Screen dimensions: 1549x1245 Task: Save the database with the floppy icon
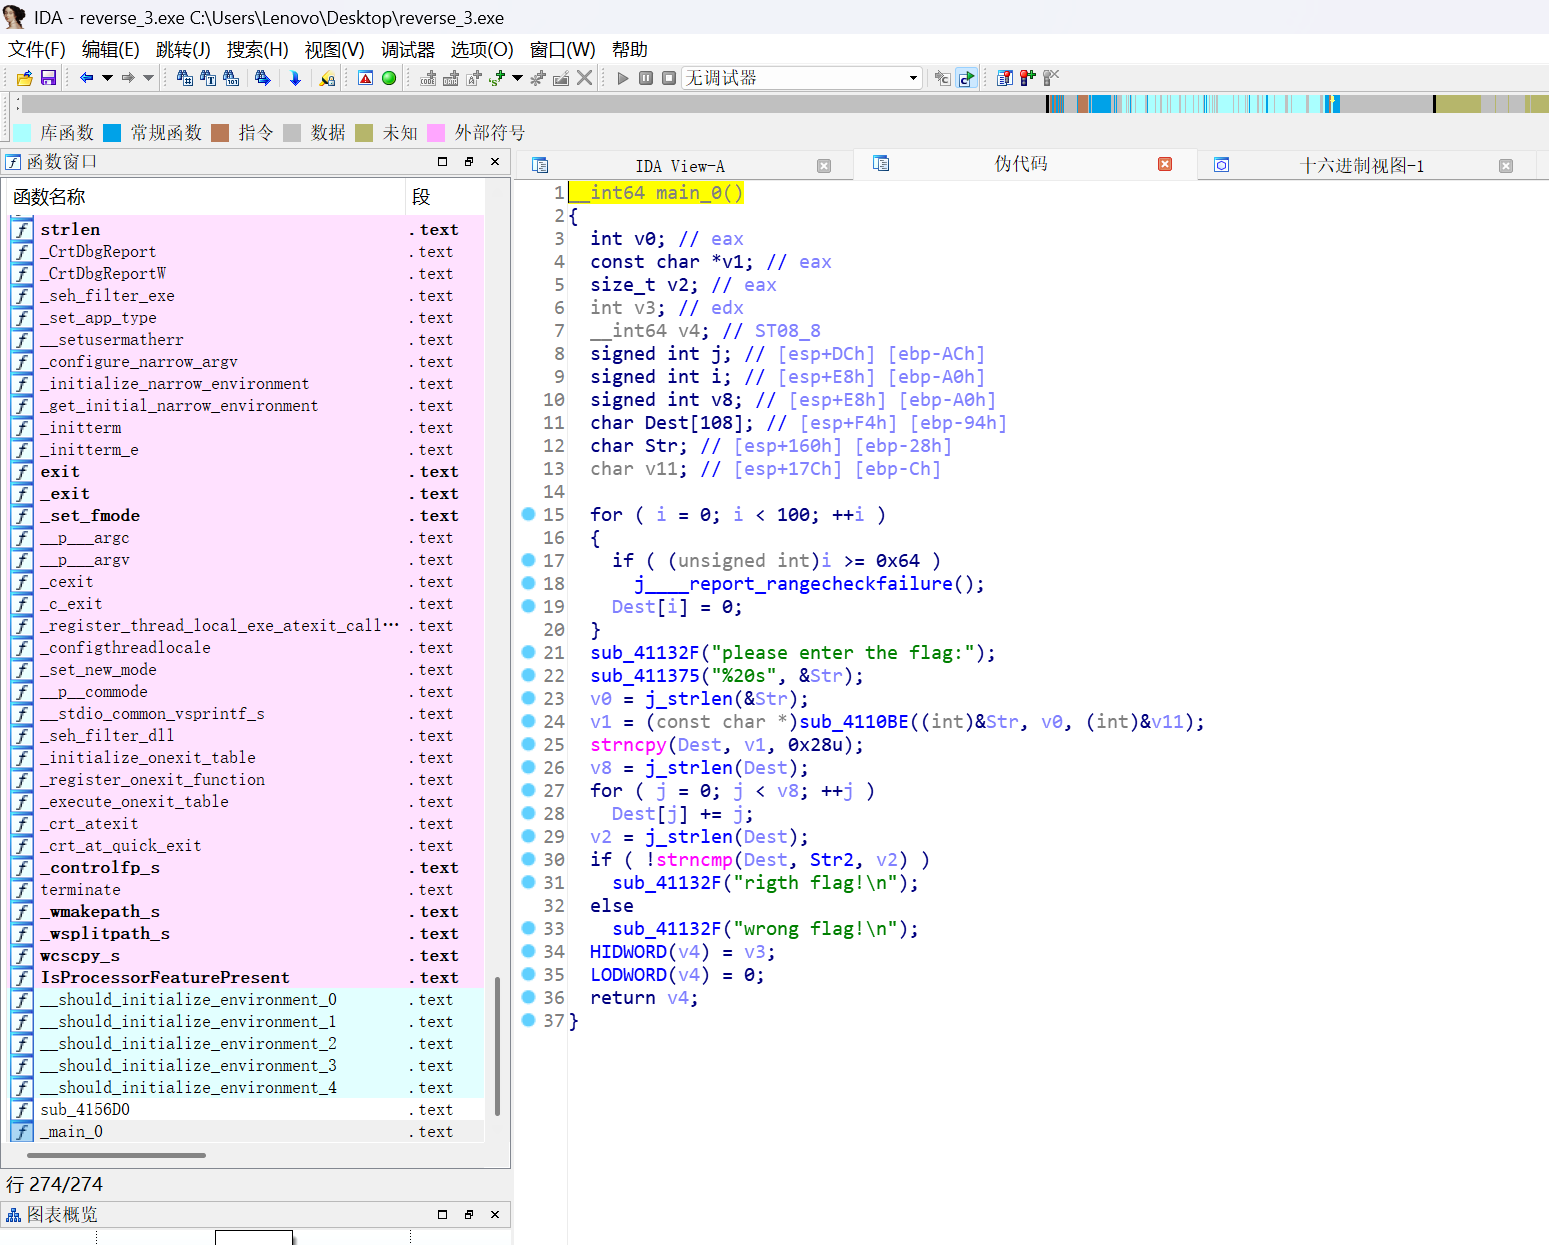tap(48, 78)
